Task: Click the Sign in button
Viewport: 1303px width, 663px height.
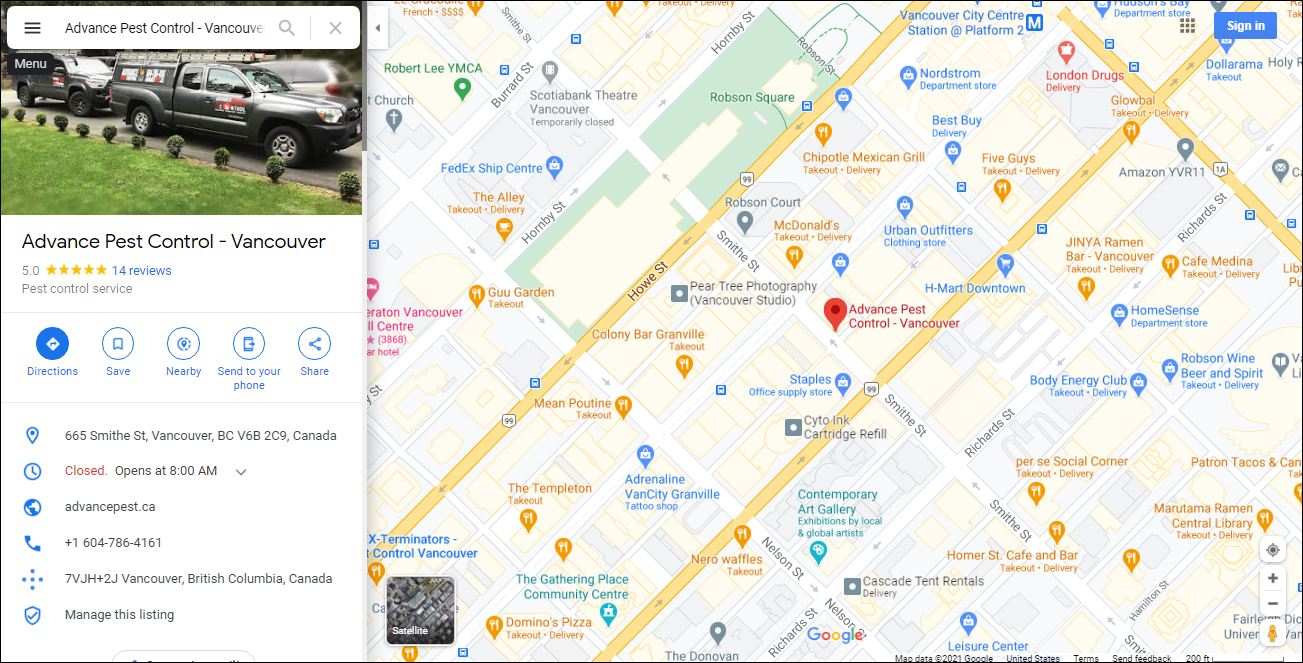Action: [x=1245, y=26]
